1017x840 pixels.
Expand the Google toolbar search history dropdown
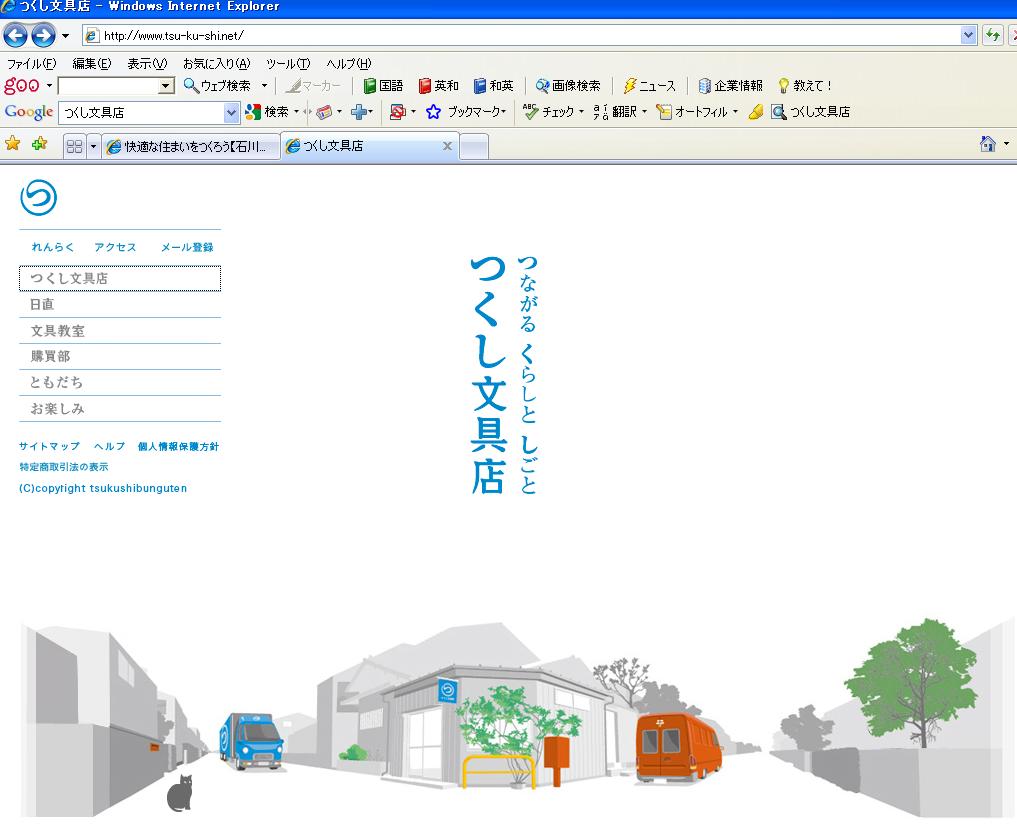(232, 112)
